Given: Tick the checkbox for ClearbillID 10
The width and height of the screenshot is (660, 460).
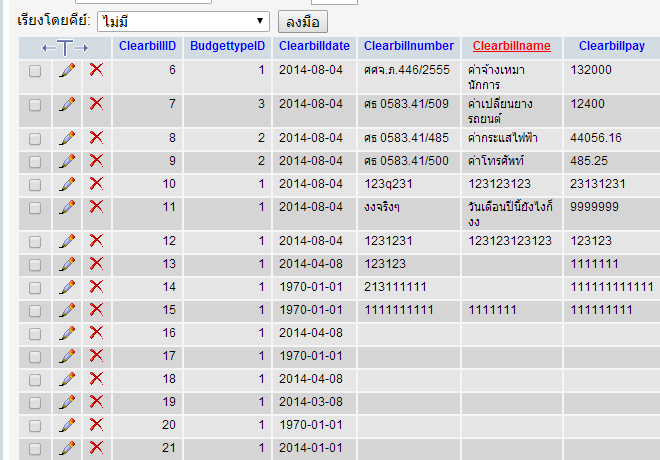Looking at the screenshot, I should [x=35, y=185].
